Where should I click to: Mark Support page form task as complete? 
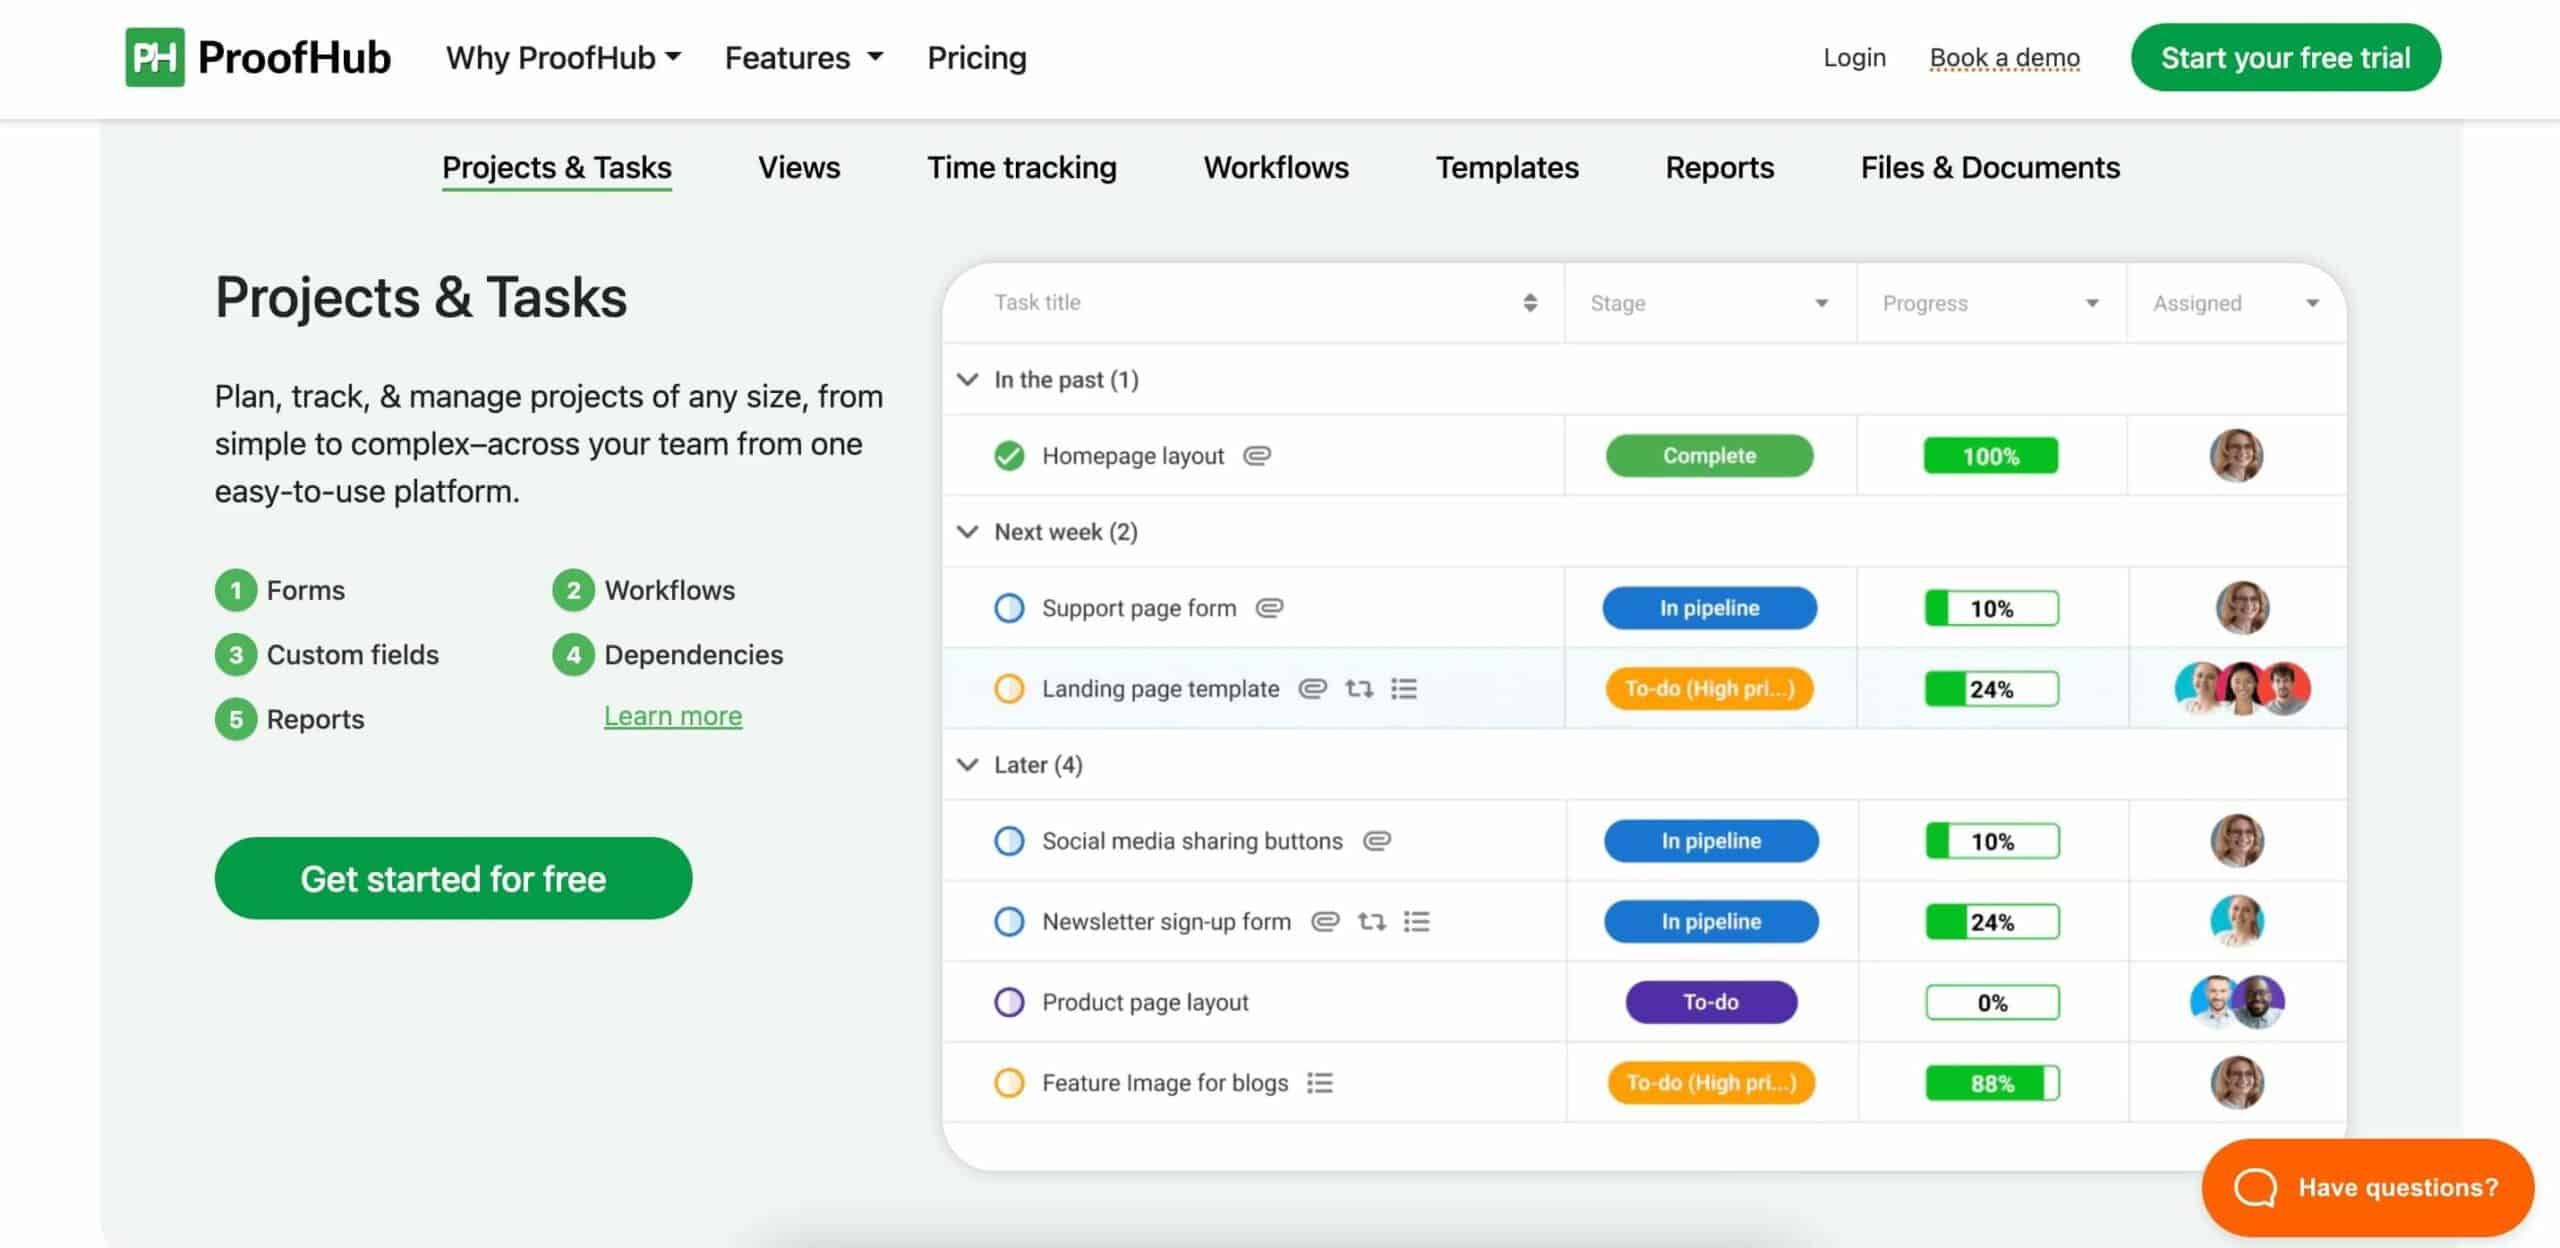point(1009,607)
